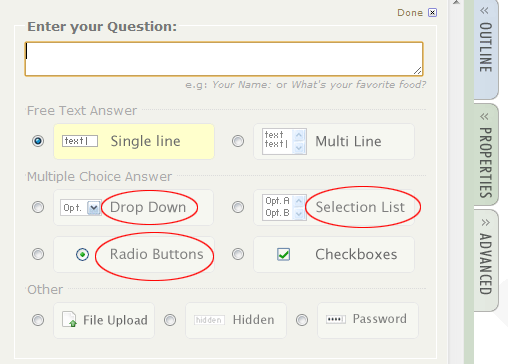
Task: Expand the PROPERTIES side panel chevron
Action: 485,116
